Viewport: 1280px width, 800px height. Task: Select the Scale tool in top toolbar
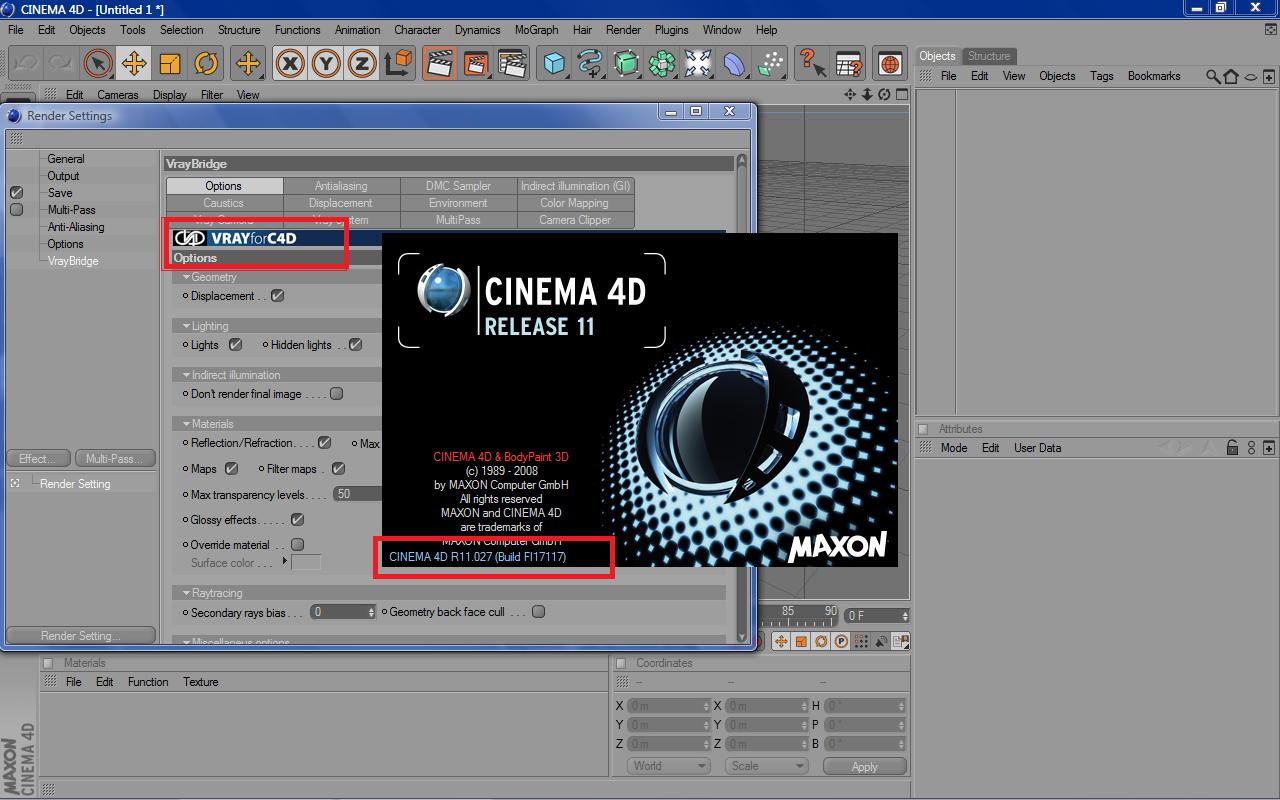170,64
